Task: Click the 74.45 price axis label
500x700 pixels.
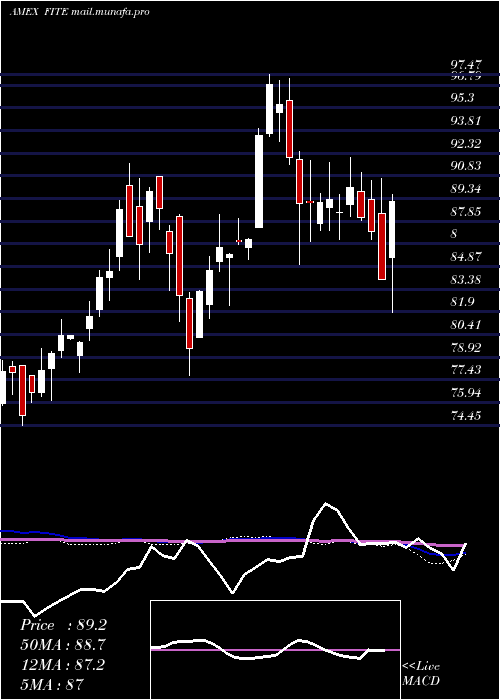Action: (x=466, y=416)
